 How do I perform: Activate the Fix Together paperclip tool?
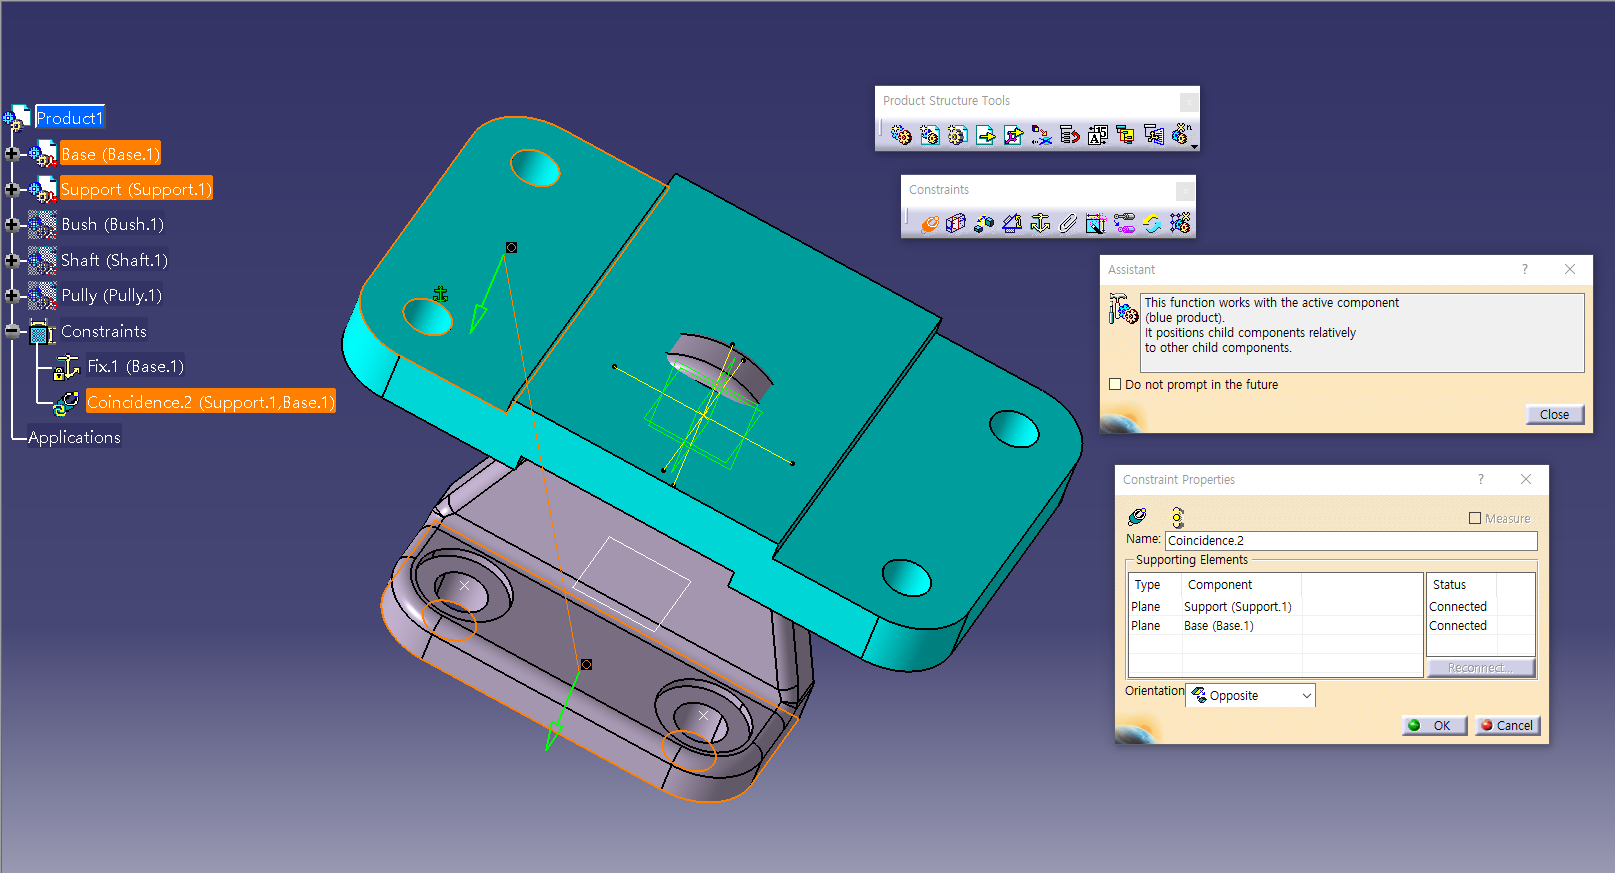pos(1068,223)
